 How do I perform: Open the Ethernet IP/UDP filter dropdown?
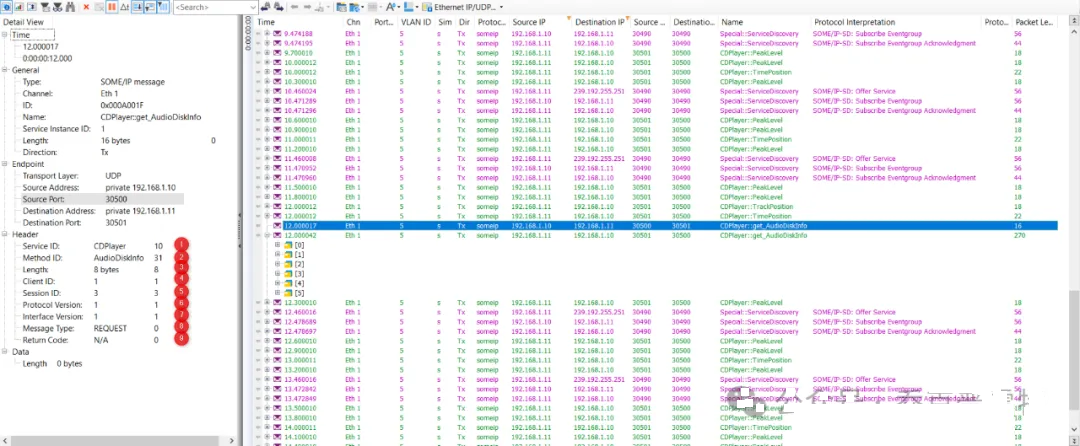500,7
